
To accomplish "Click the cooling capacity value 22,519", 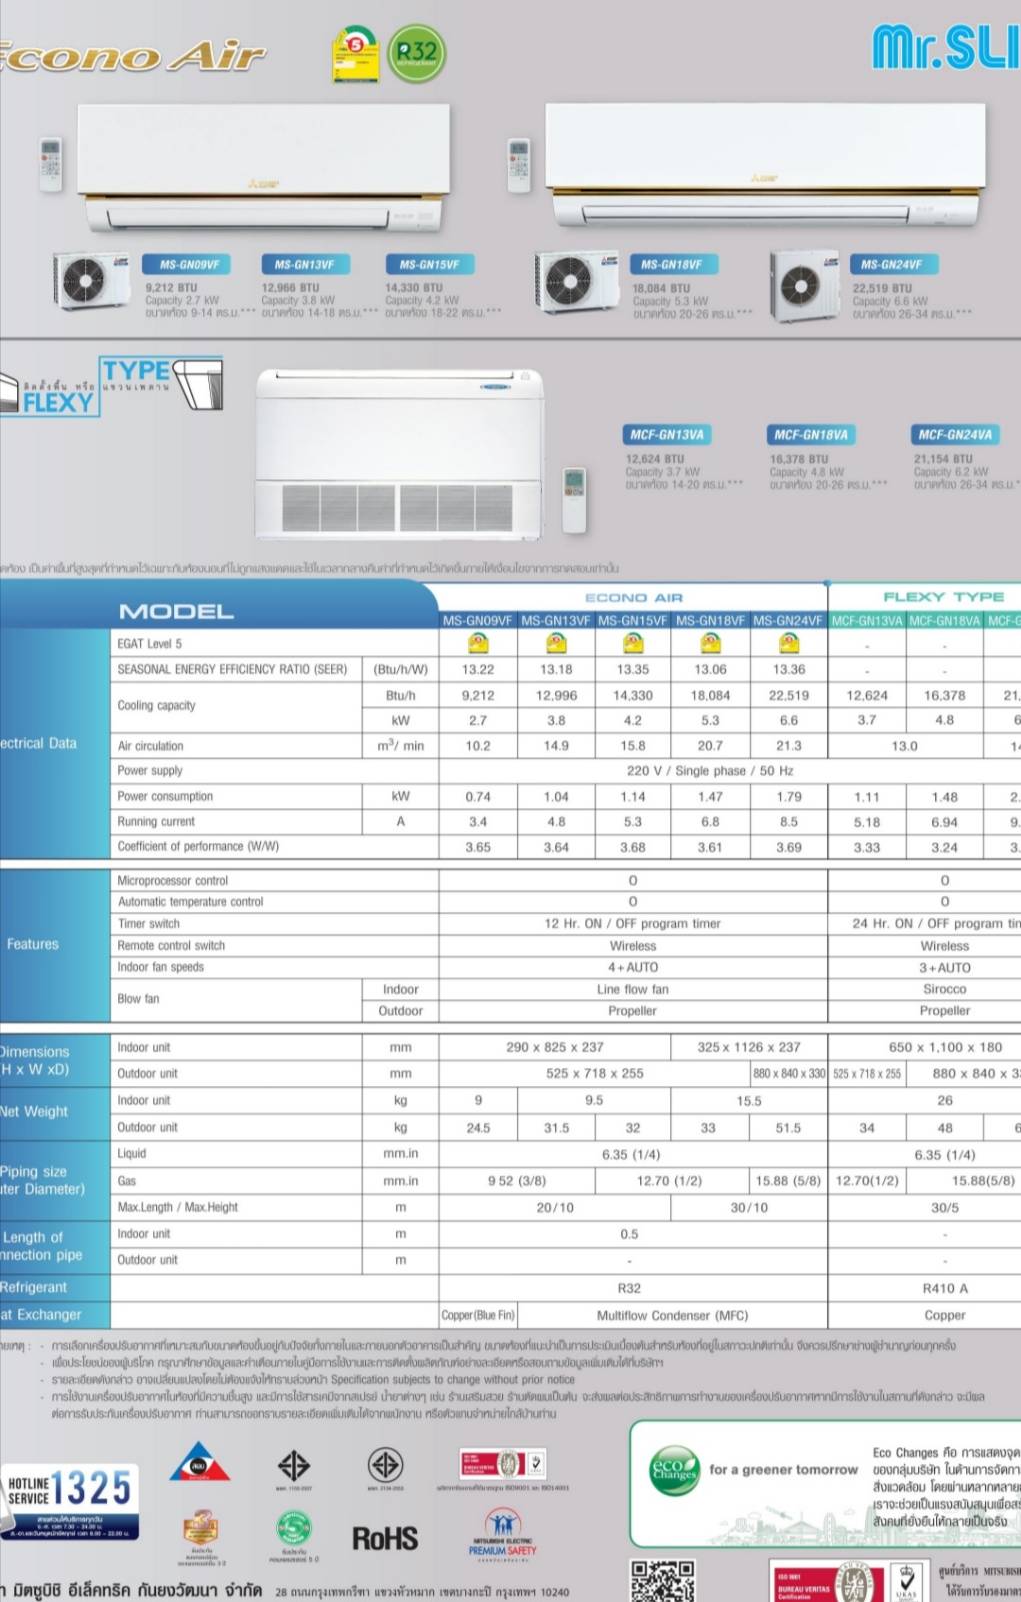I will pos(788,695).
